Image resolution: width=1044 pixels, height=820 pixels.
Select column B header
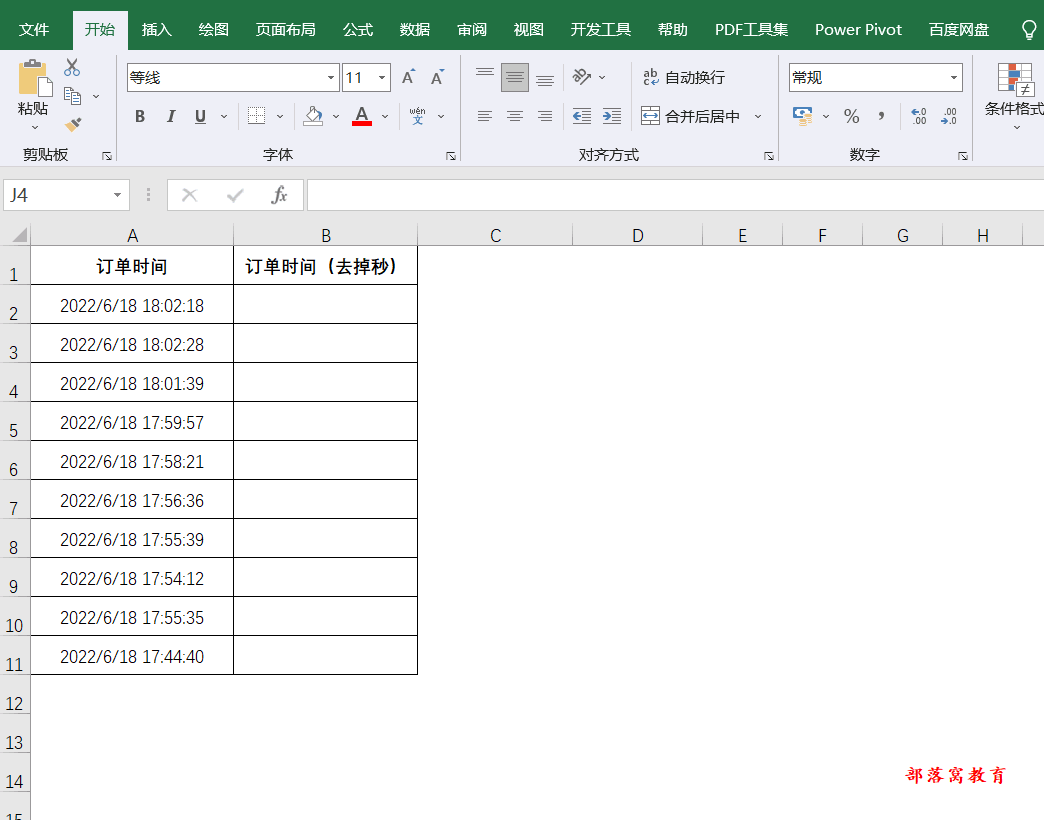[326, 235]
